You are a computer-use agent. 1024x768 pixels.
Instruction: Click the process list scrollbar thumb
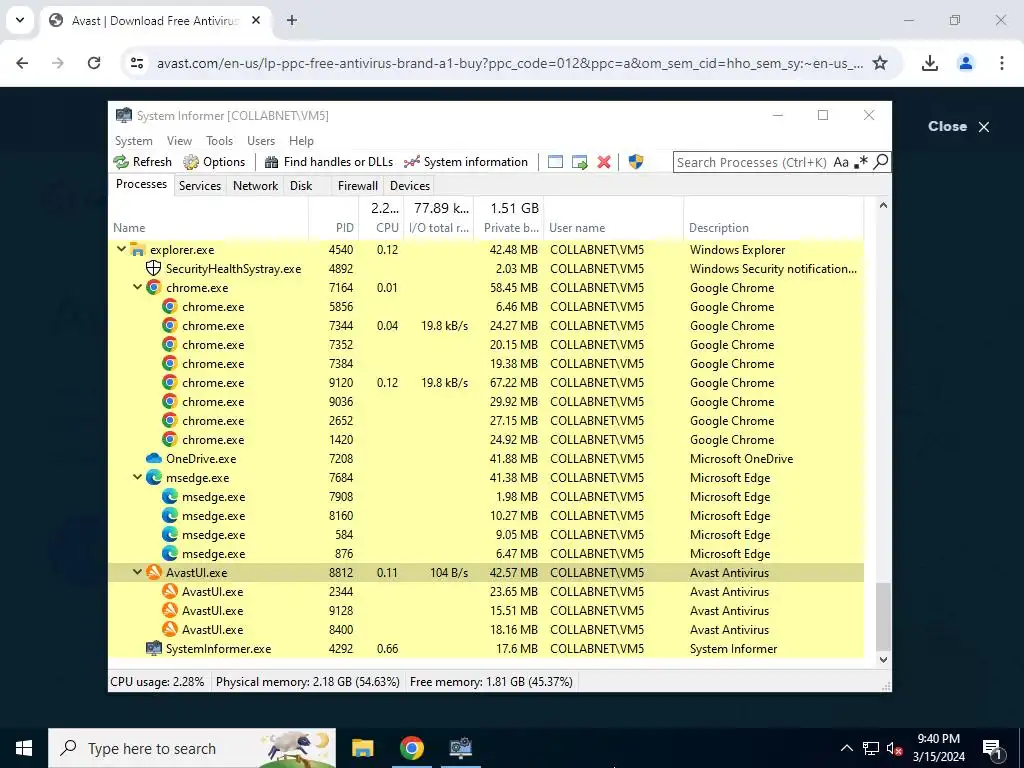coord(883,616)
